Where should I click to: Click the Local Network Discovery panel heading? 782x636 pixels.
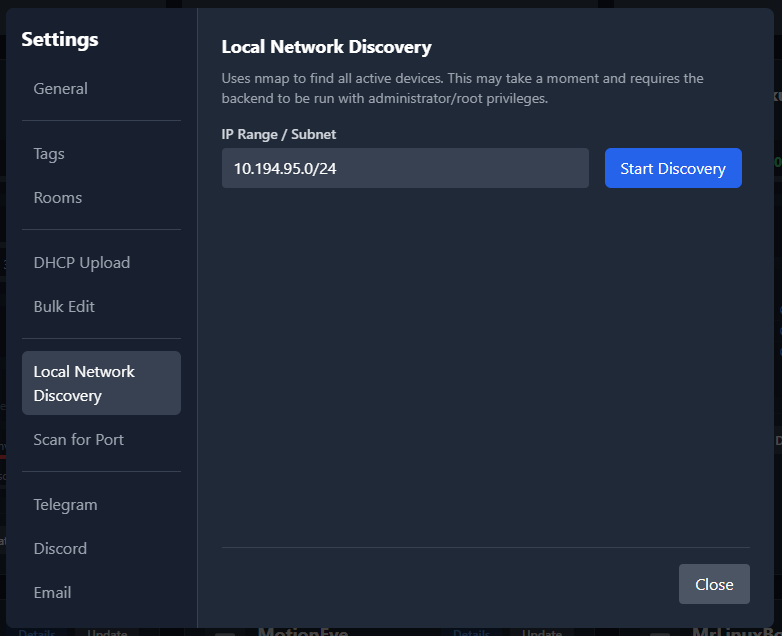point(326,47)
